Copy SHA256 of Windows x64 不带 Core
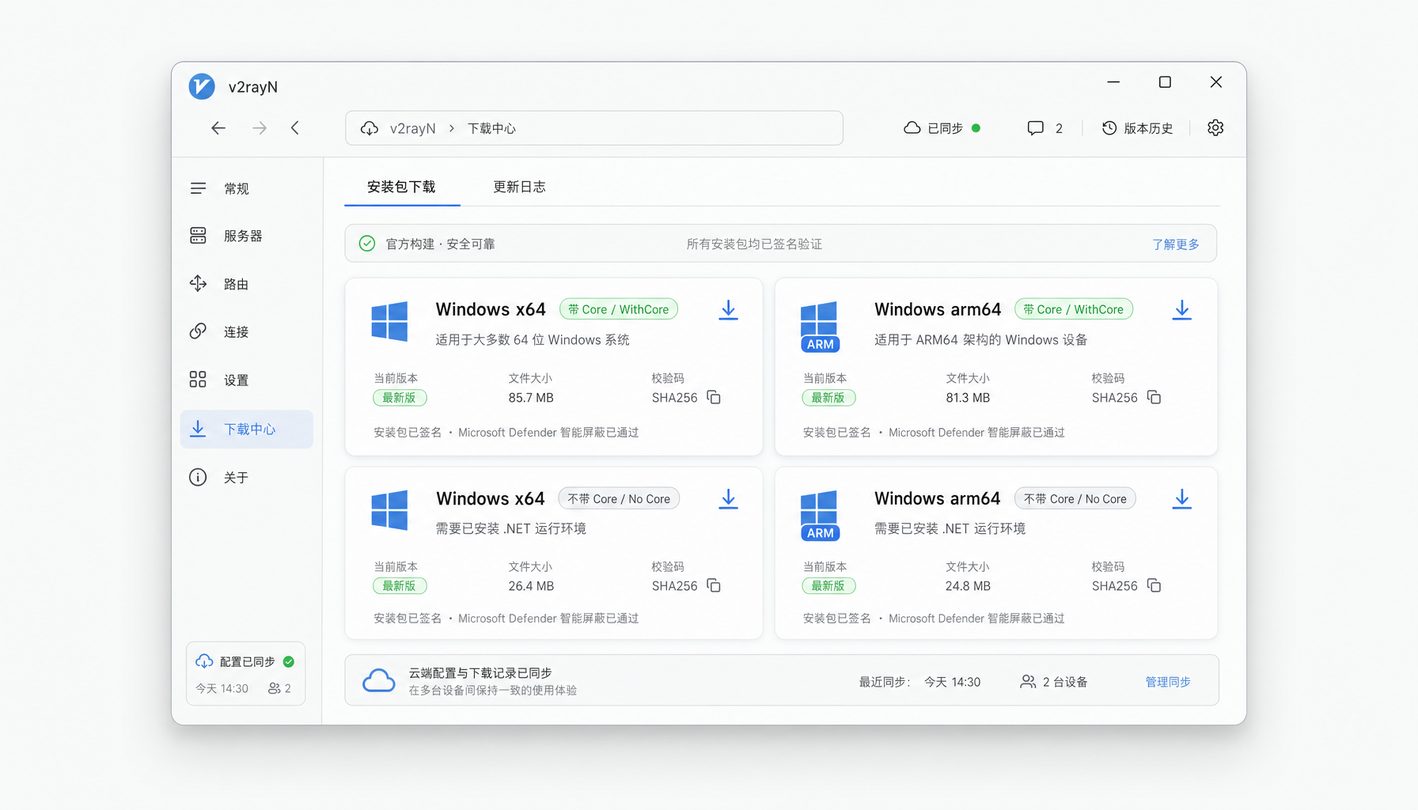This screenshot has height=810, width=1418. point(714,586)
